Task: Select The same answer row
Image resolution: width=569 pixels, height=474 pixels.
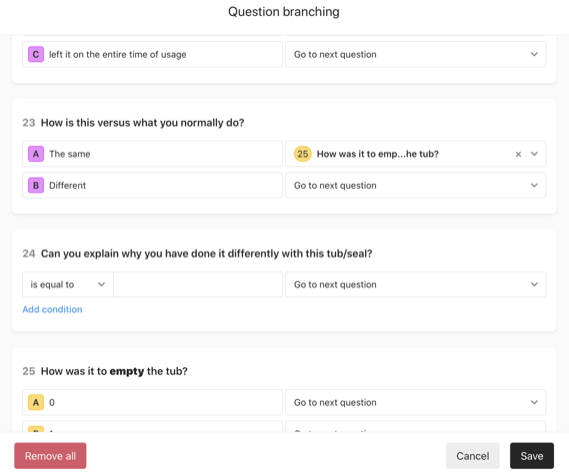Action: [x=152, y=154]
